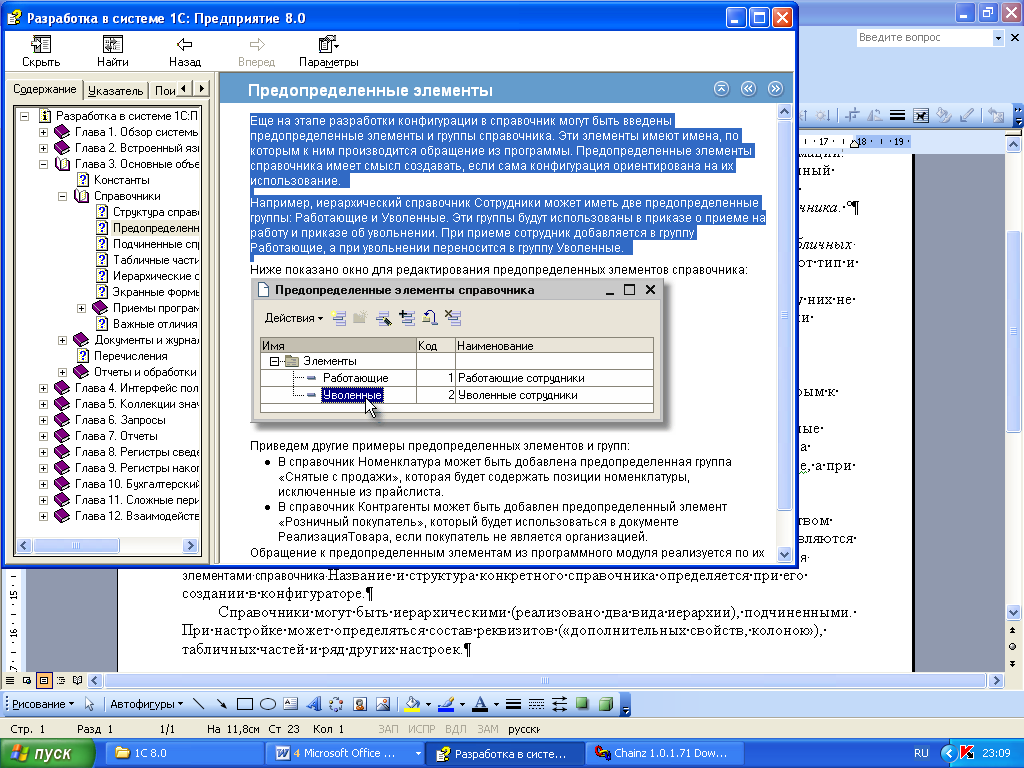The width and height of the screenshot is (1024, 768).
Task: Expand Документы и журналы tree node
Action: click(62, 340)
